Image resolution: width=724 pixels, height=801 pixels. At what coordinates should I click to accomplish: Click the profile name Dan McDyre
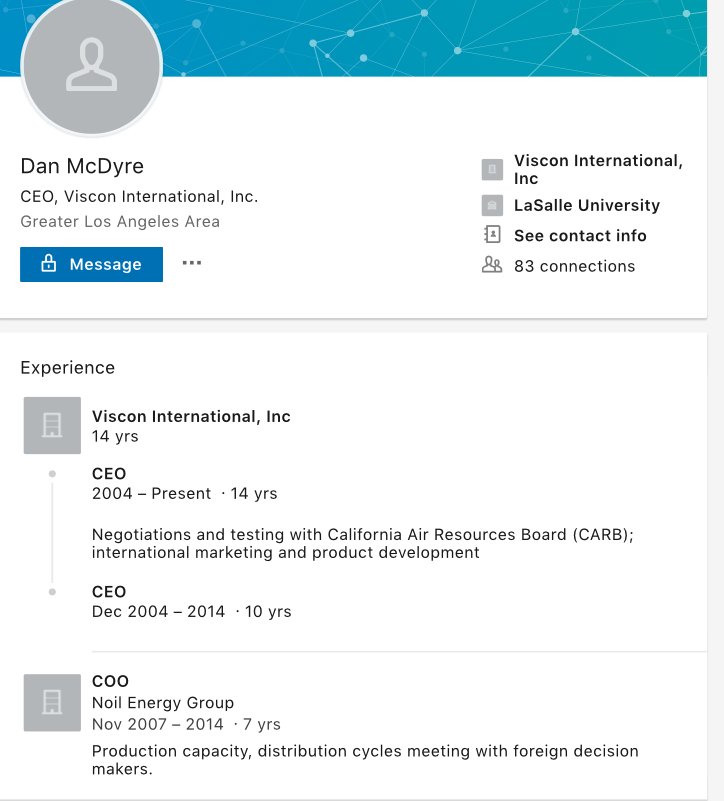coord(82,166)
